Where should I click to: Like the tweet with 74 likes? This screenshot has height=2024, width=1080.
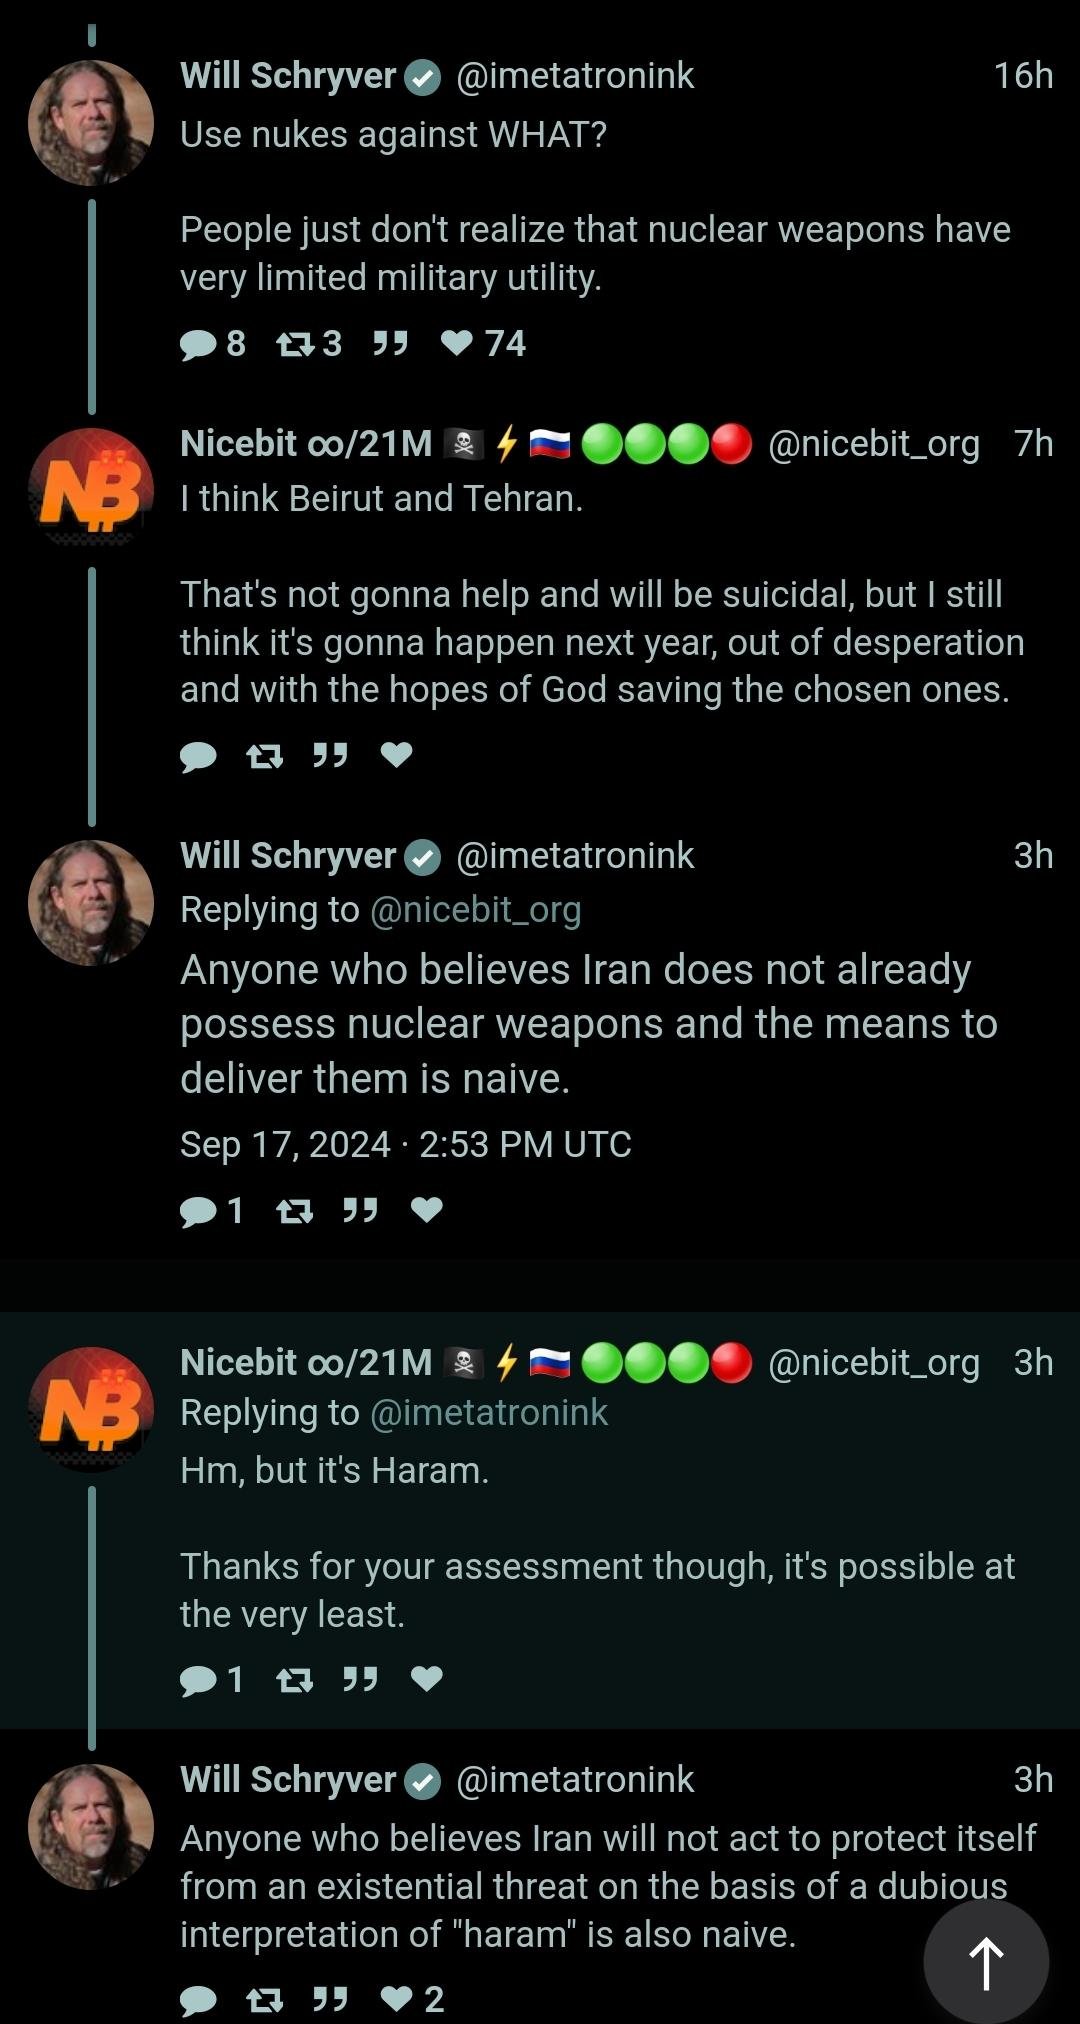[x=457, y=344]
